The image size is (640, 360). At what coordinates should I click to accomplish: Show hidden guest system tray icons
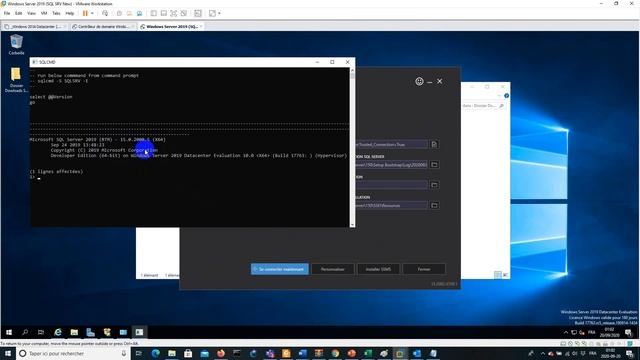(566, 333)
